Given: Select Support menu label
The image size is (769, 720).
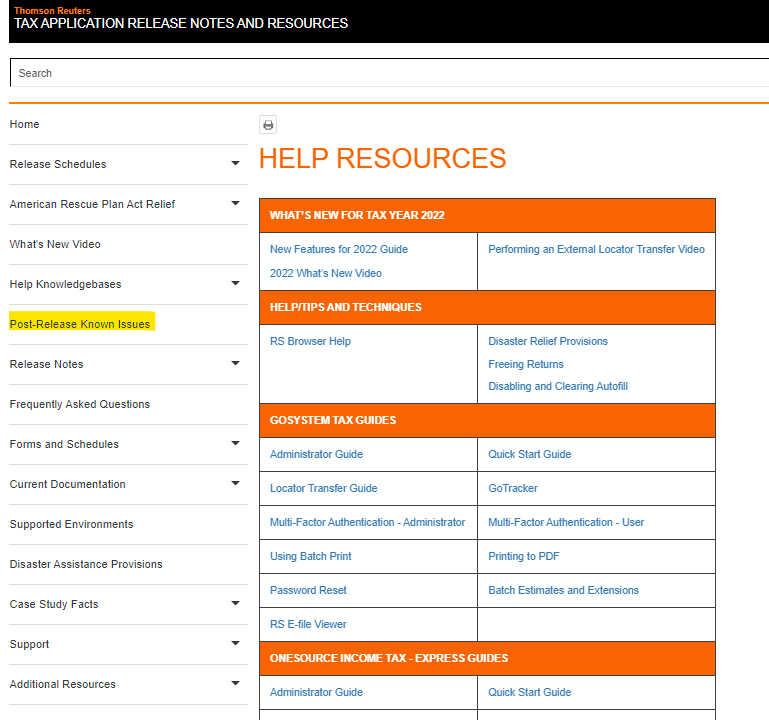Looking at the screenshot, I should (x=29, y=644).
